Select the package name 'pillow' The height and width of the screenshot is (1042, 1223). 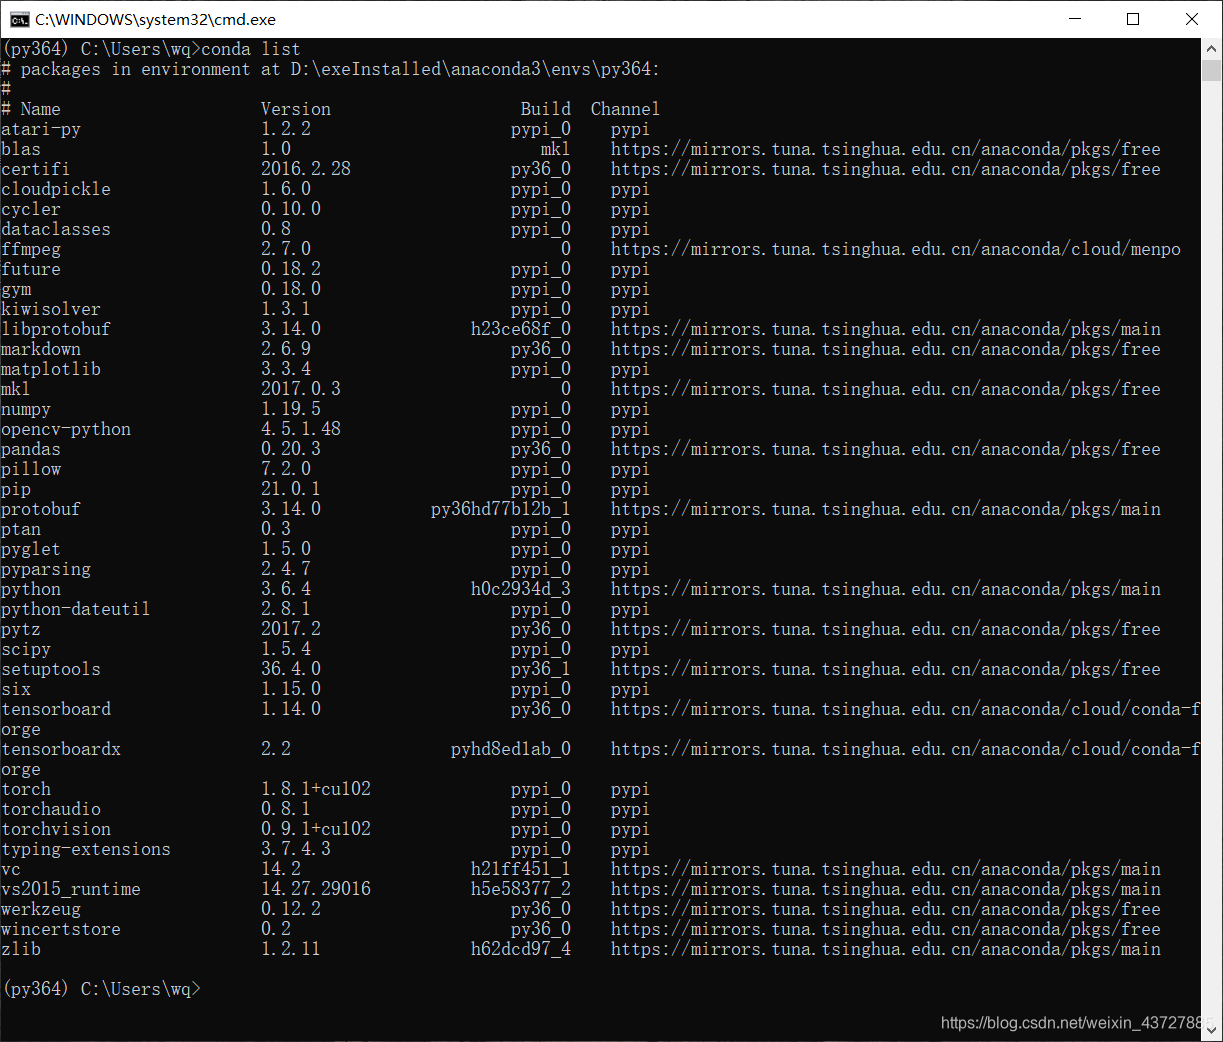[31, 469]
